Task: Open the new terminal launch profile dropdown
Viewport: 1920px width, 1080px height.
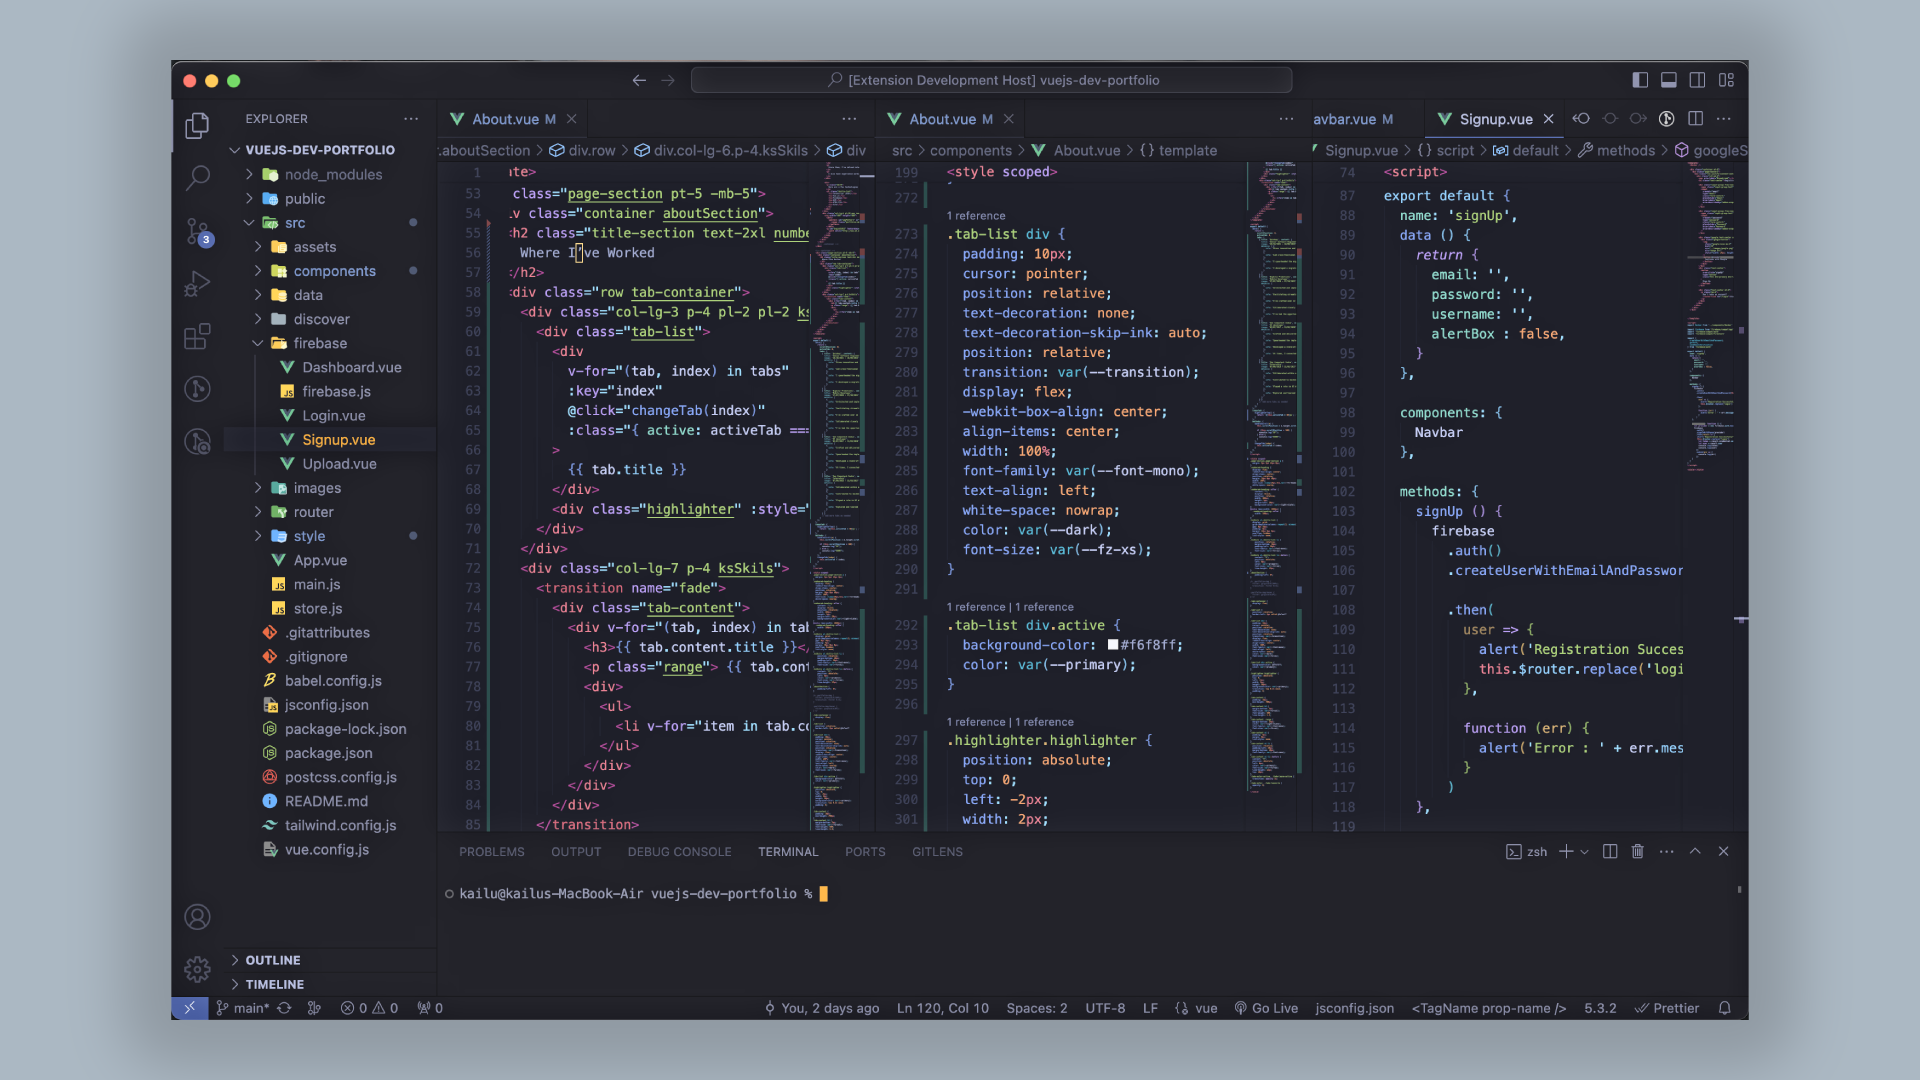Action: pyautogui.click(x=1584, y=852)
